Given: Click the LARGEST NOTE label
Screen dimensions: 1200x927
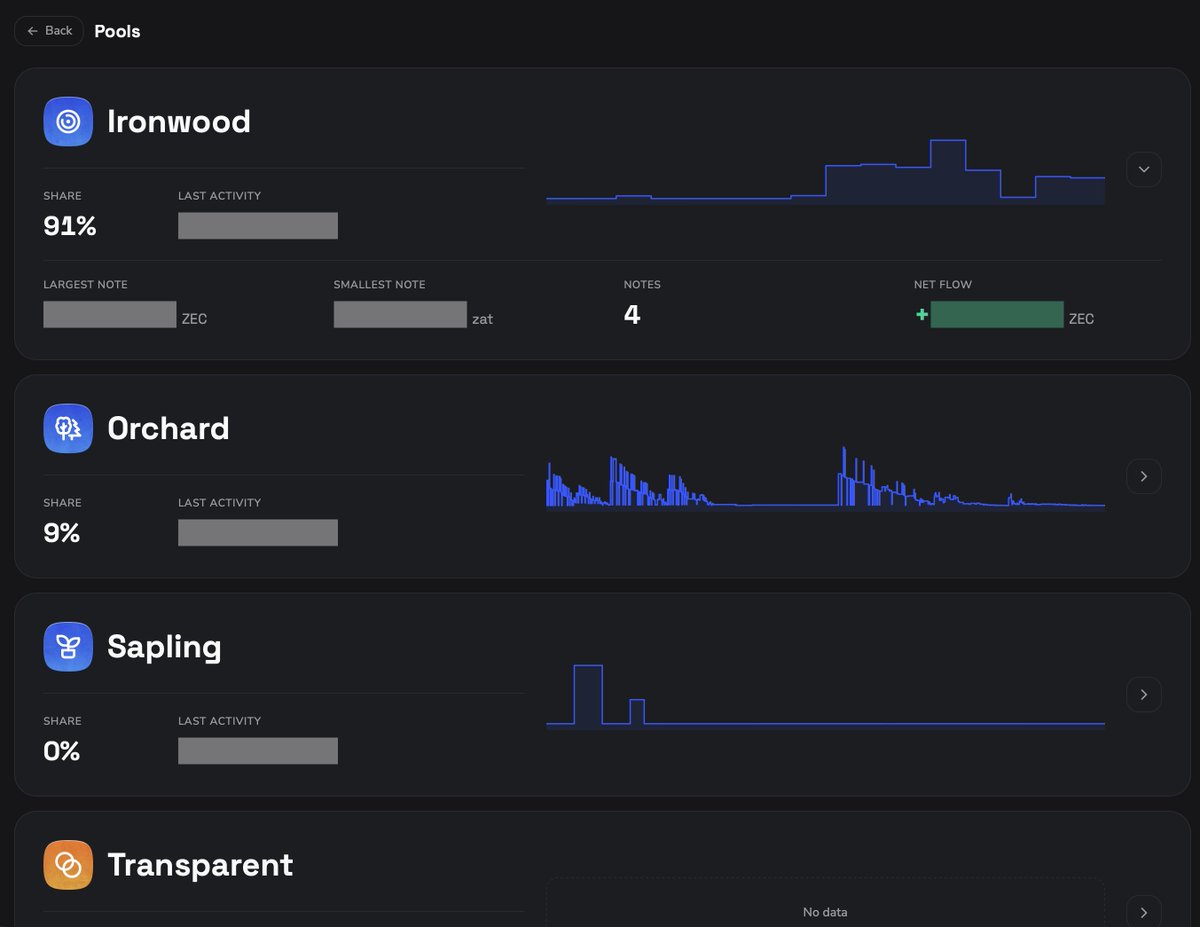Looking at the screenshot, I should tap(86, 285).
